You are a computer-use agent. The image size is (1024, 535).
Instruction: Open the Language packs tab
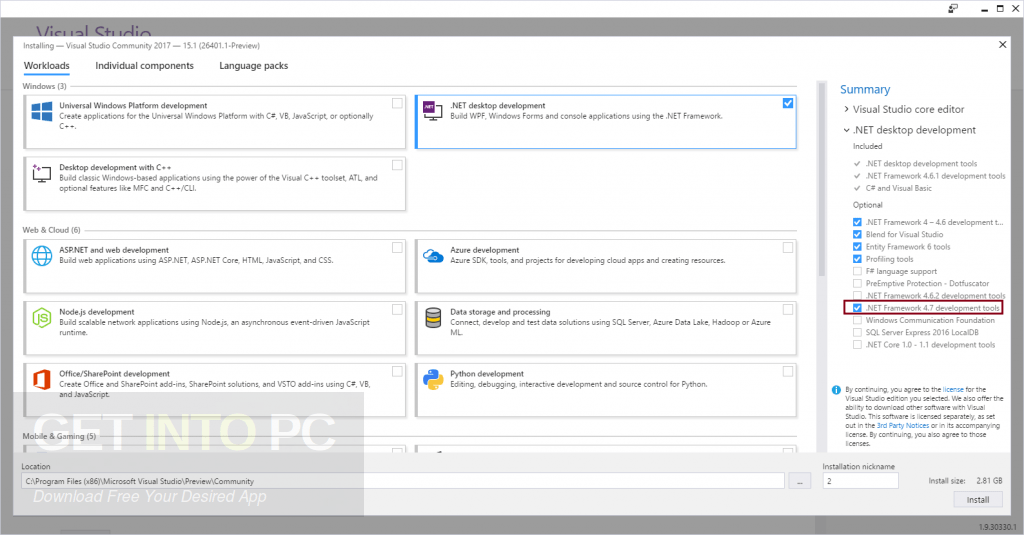(x=253, y=66)
